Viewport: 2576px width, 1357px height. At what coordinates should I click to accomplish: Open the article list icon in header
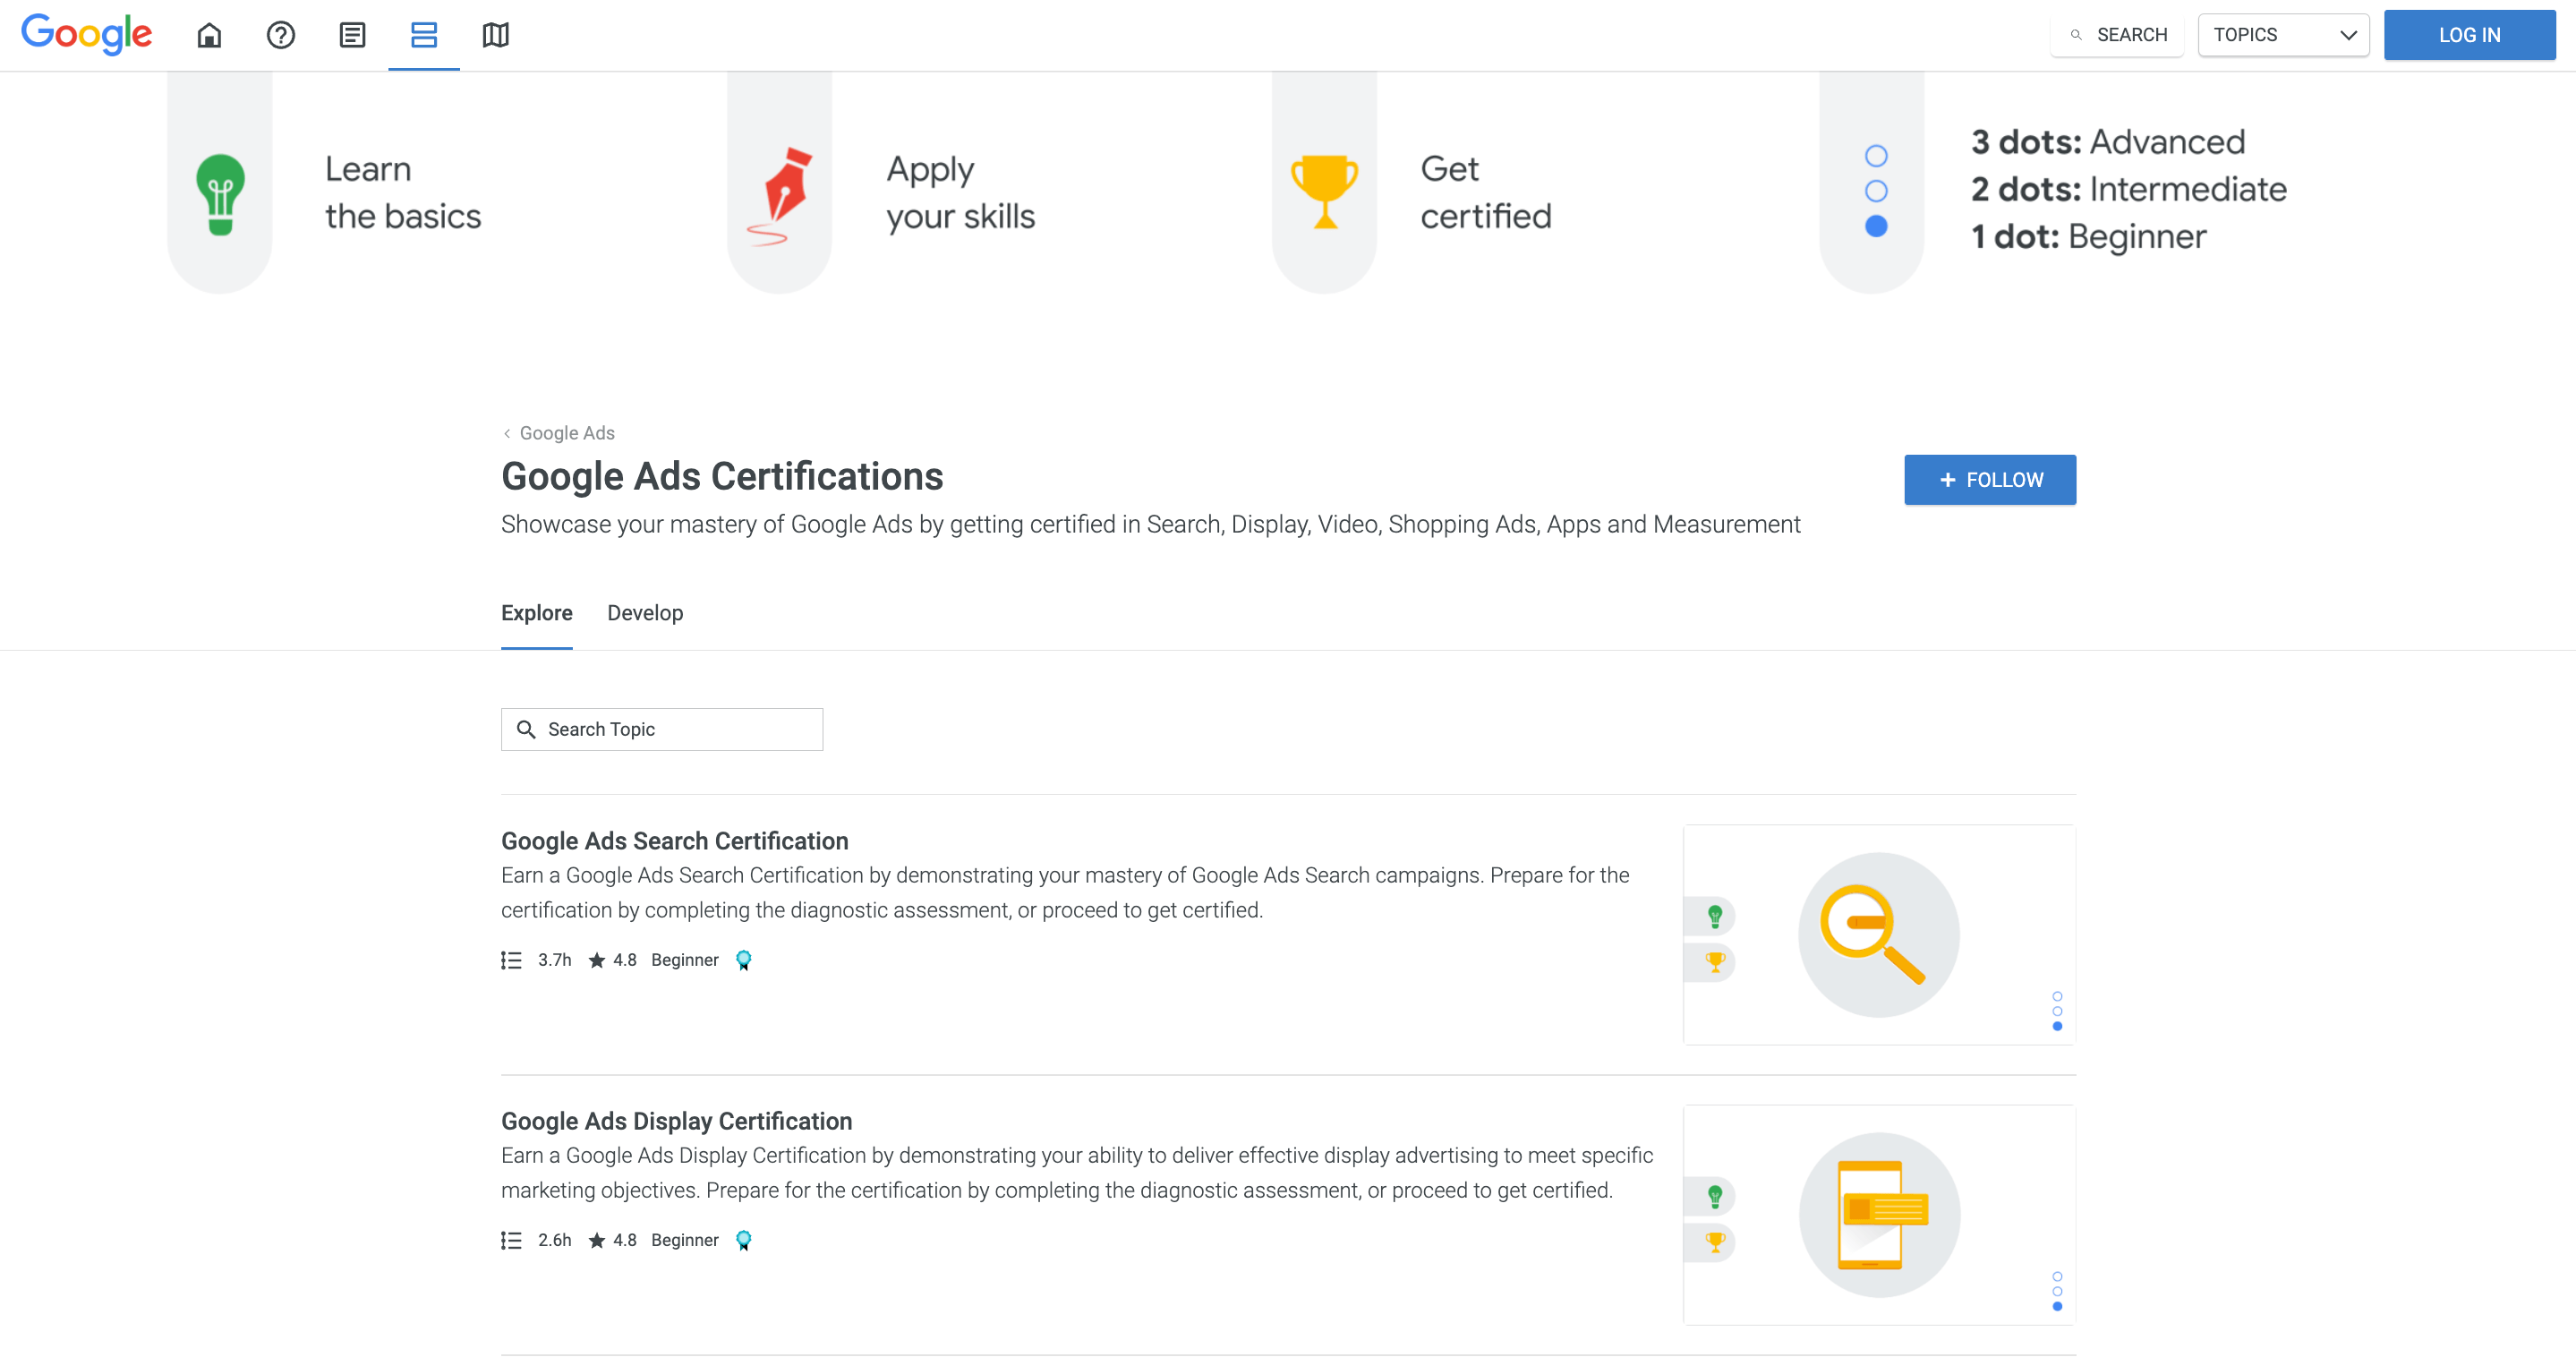[352, 35]
